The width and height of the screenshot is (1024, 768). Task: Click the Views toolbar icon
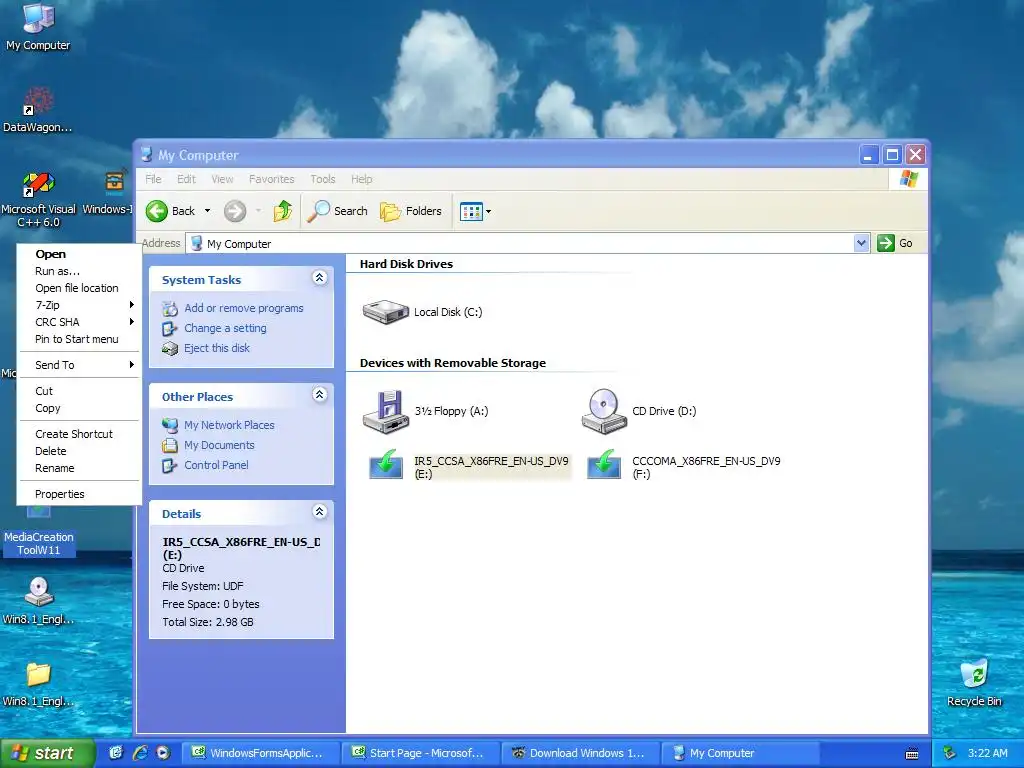(471, 211)
